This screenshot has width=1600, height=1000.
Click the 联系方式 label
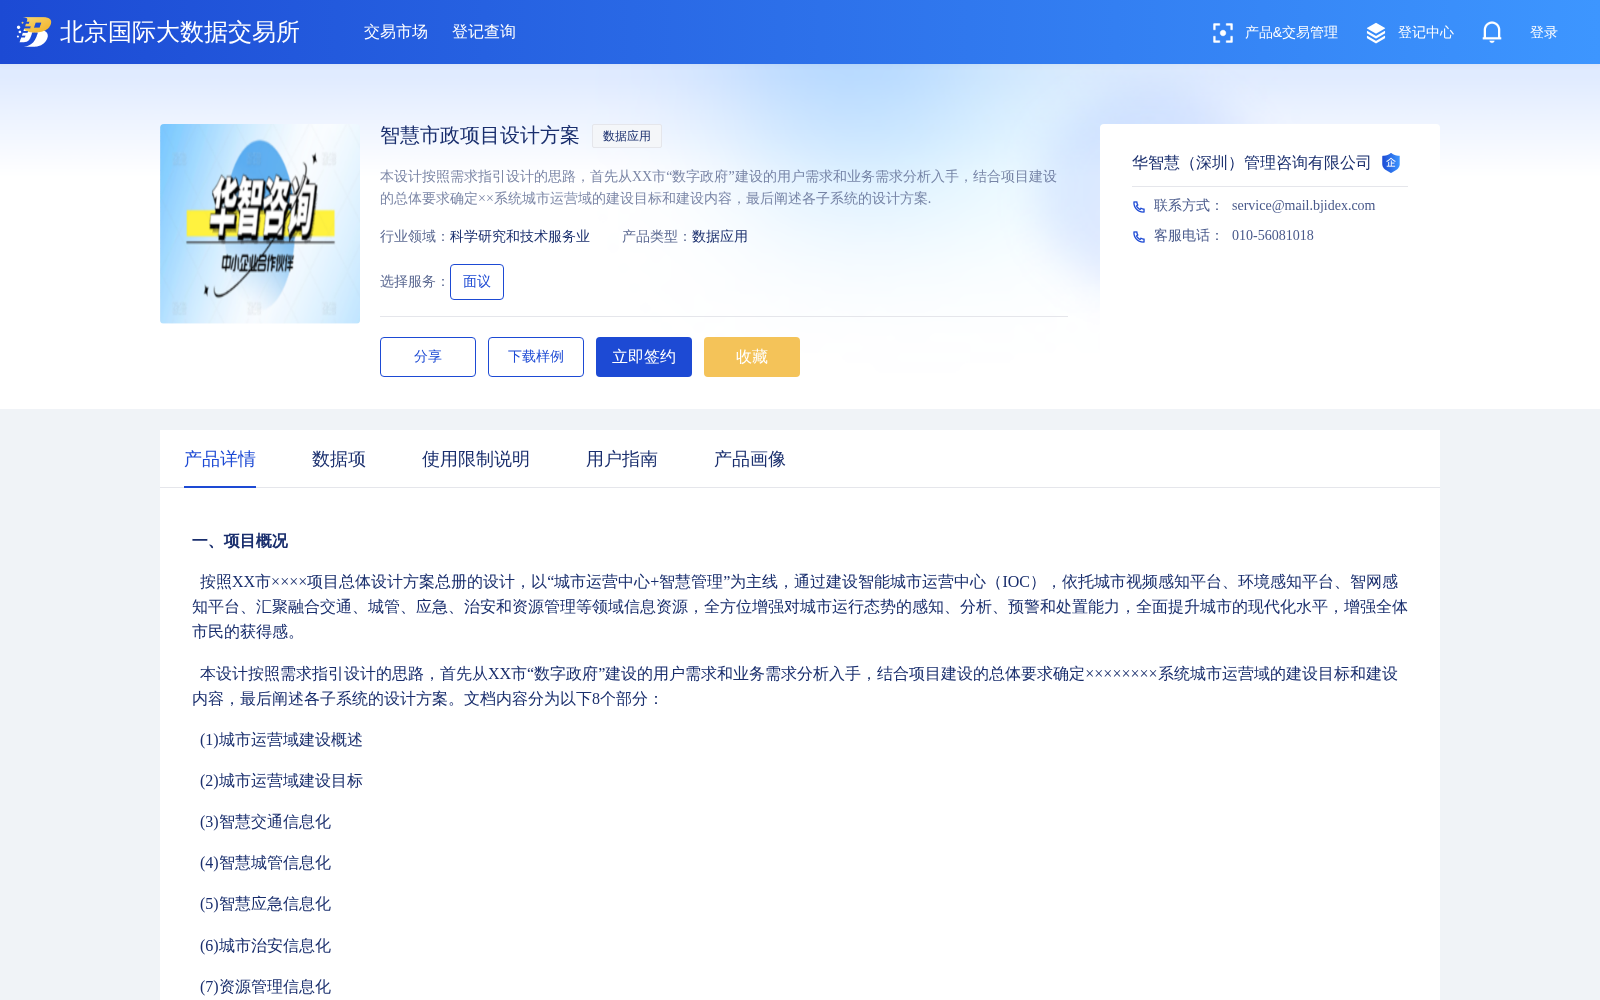tap(1188, 206)
